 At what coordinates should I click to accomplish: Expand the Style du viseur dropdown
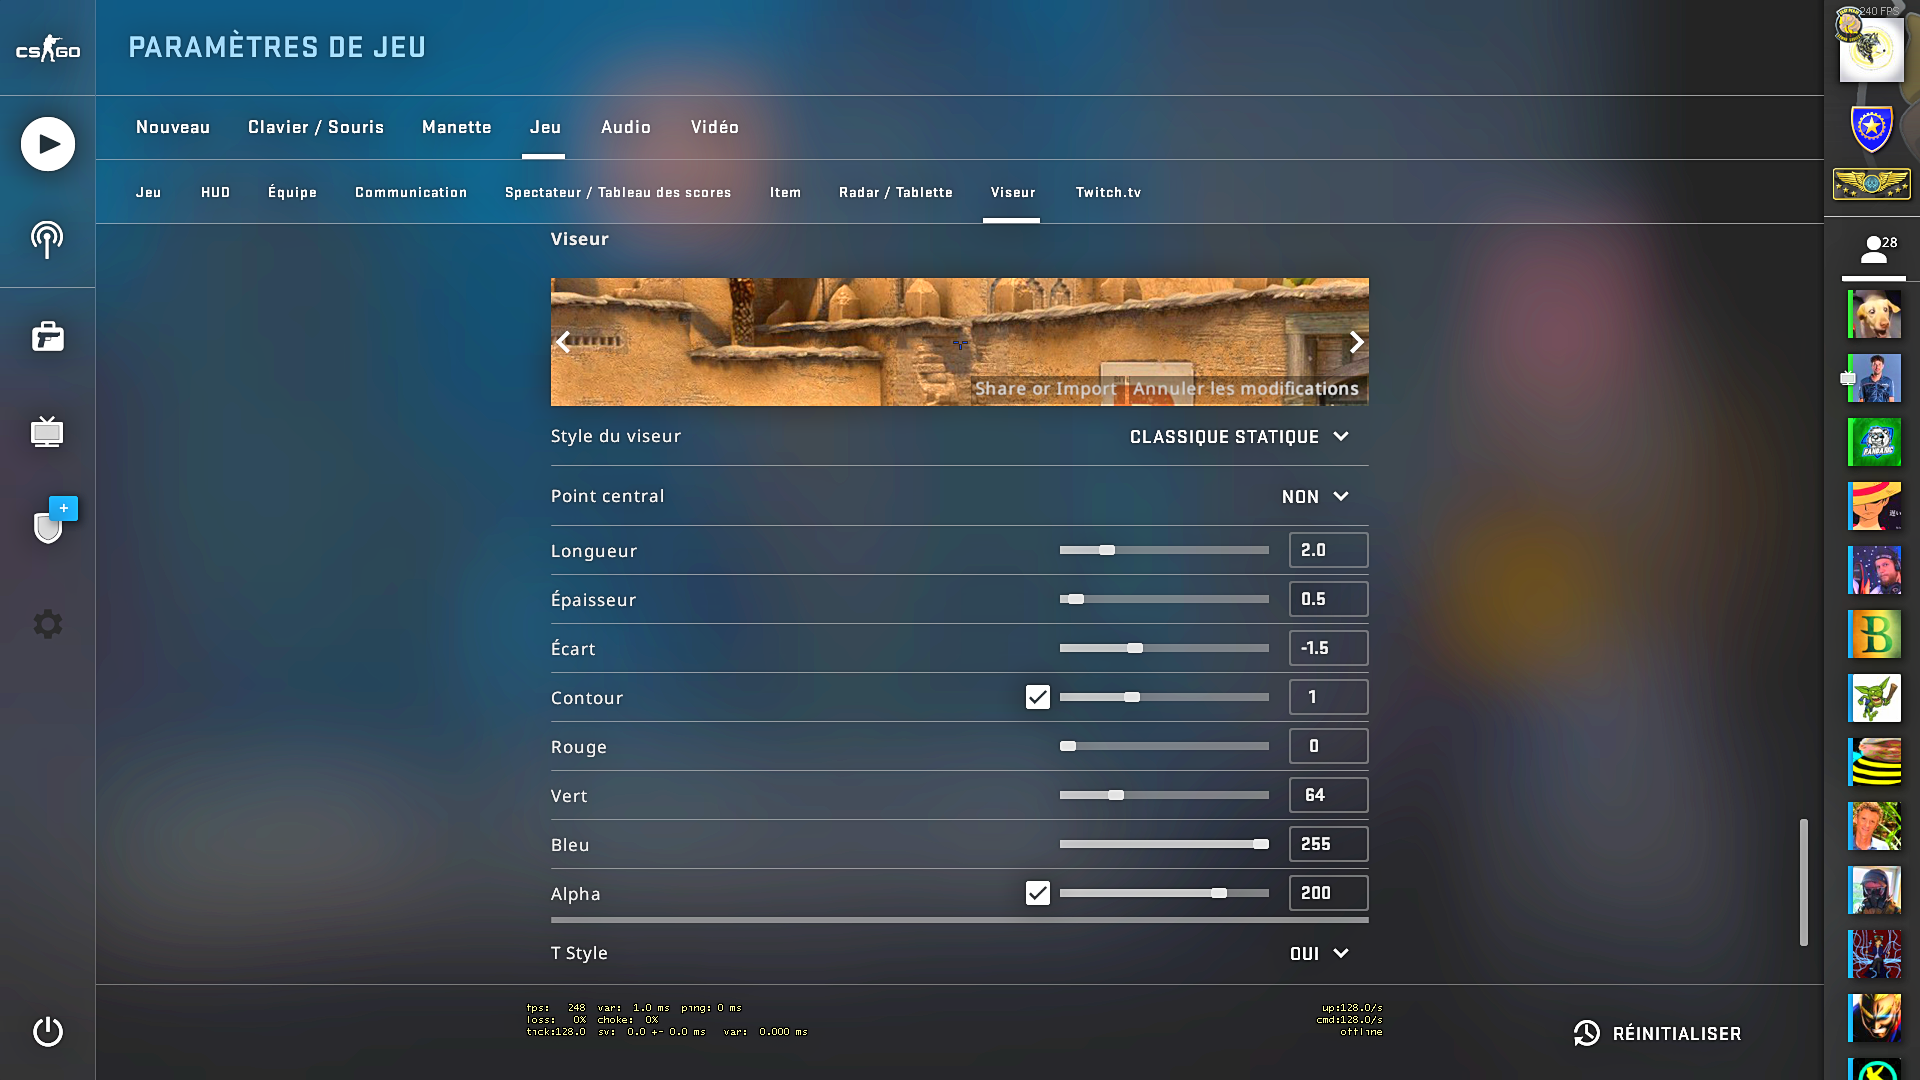point(1239,437)
